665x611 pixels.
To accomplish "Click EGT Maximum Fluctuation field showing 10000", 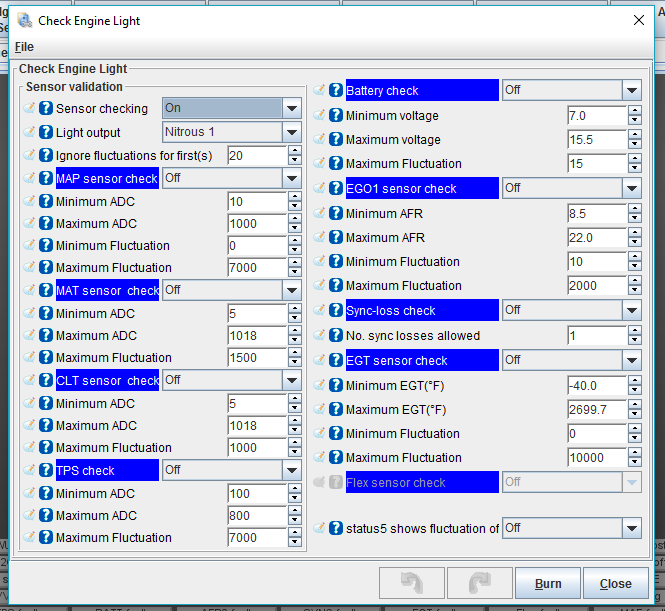I will pyautogui.click(x=597, y=457).
